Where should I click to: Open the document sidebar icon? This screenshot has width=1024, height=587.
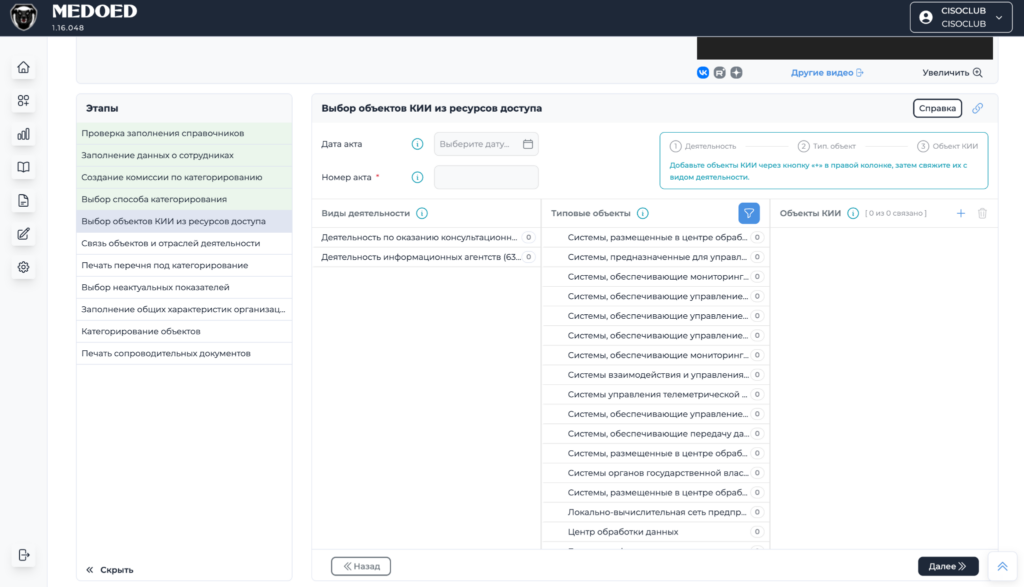[x=24, y=200]
